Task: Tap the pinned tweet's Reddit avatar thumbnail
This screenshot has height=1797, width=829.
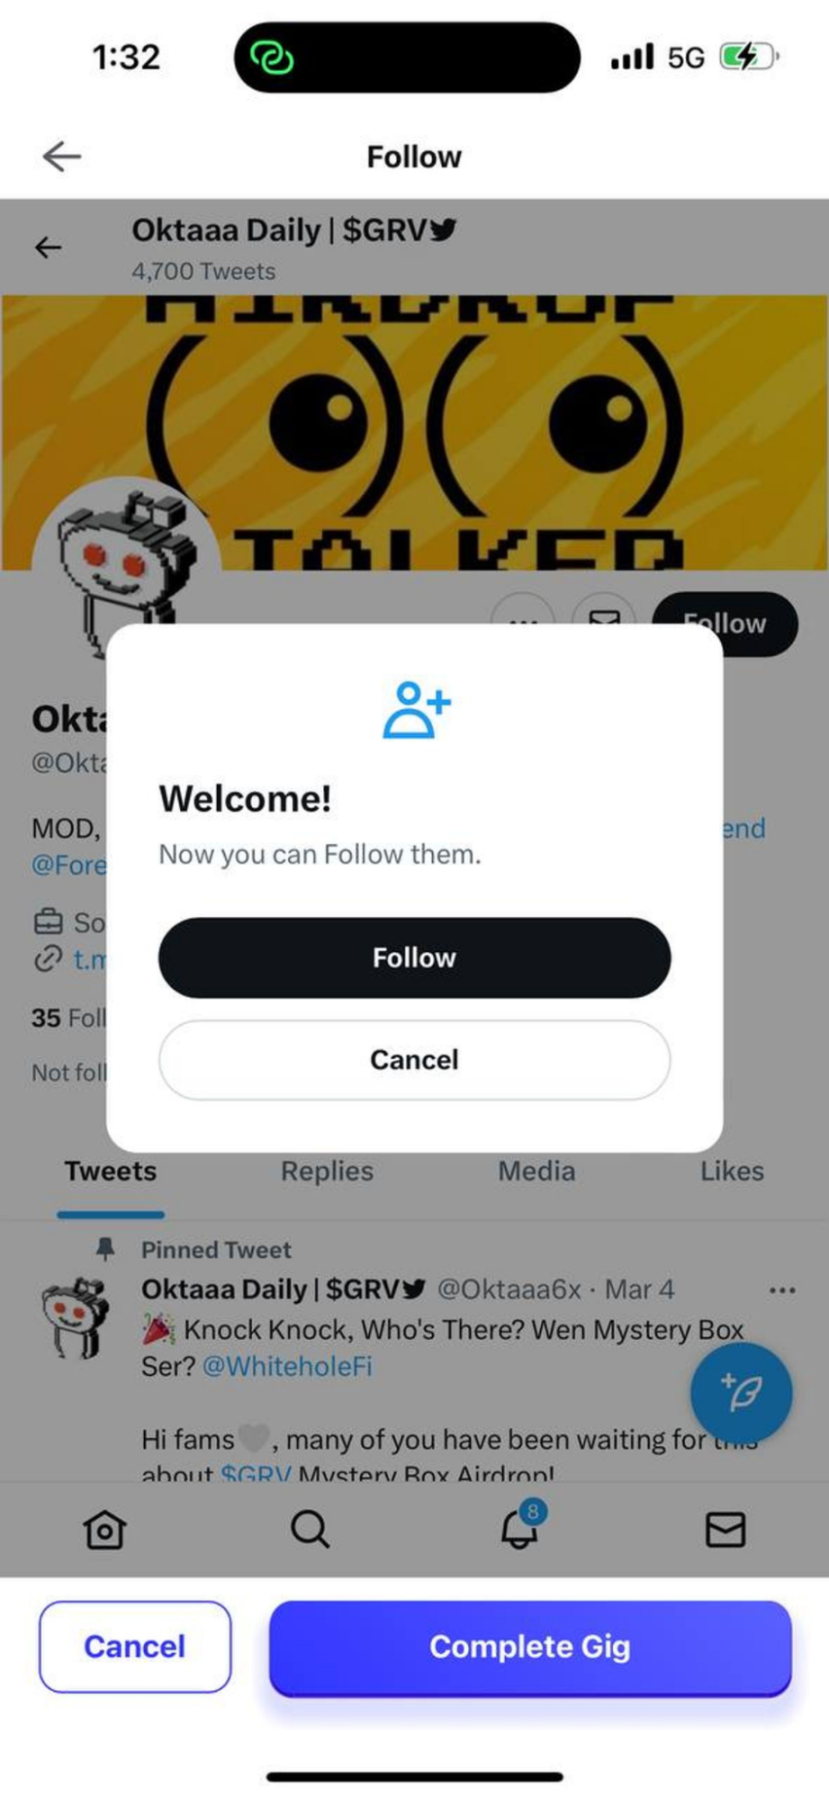Action: click(75, 1317)
